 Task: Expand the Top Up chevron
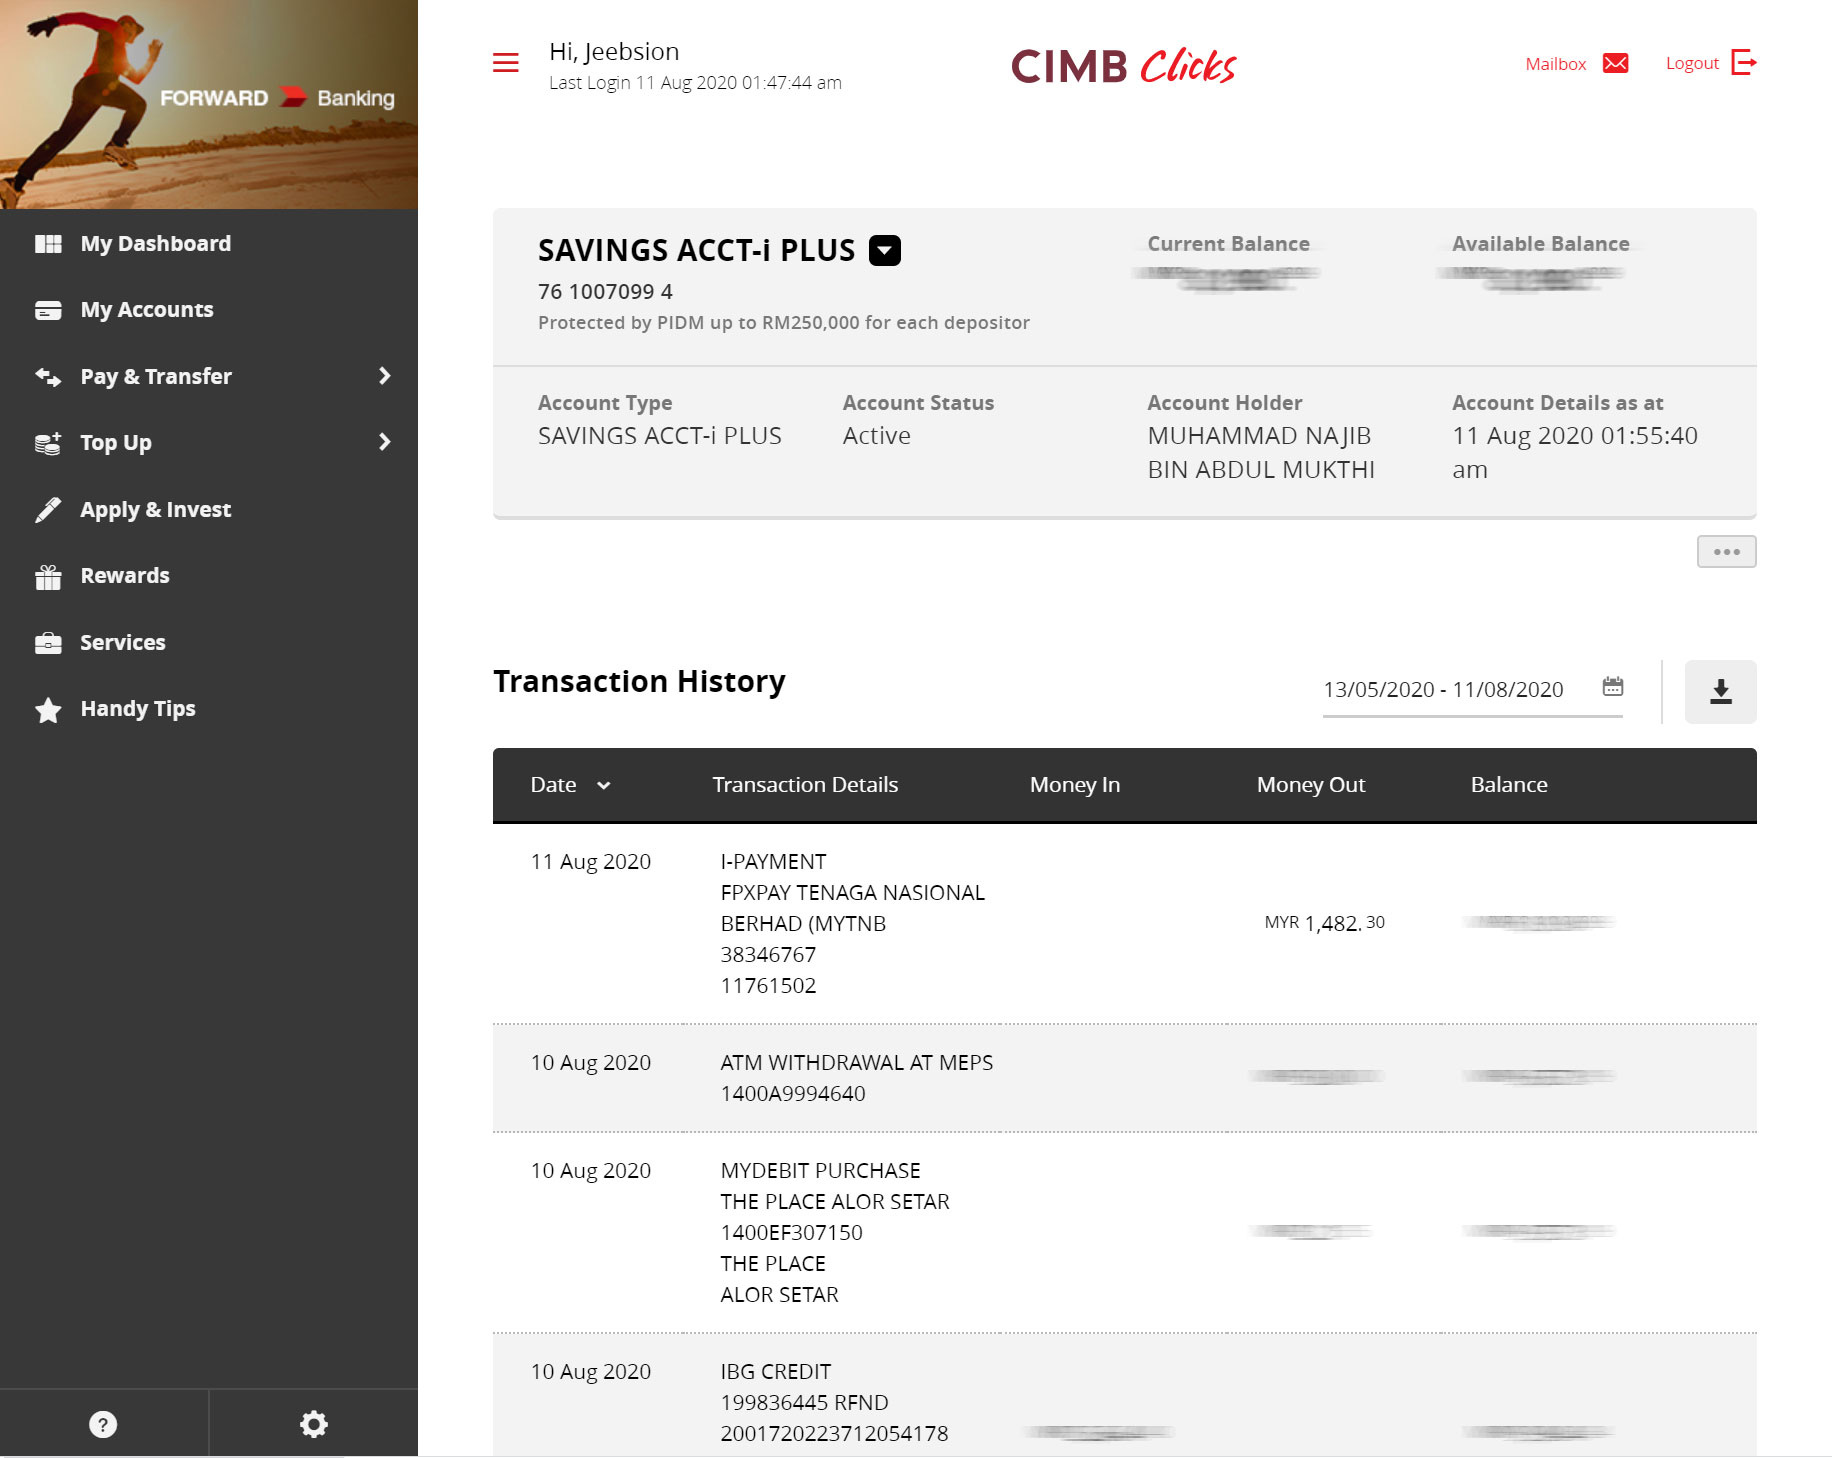tap(384, 442)
